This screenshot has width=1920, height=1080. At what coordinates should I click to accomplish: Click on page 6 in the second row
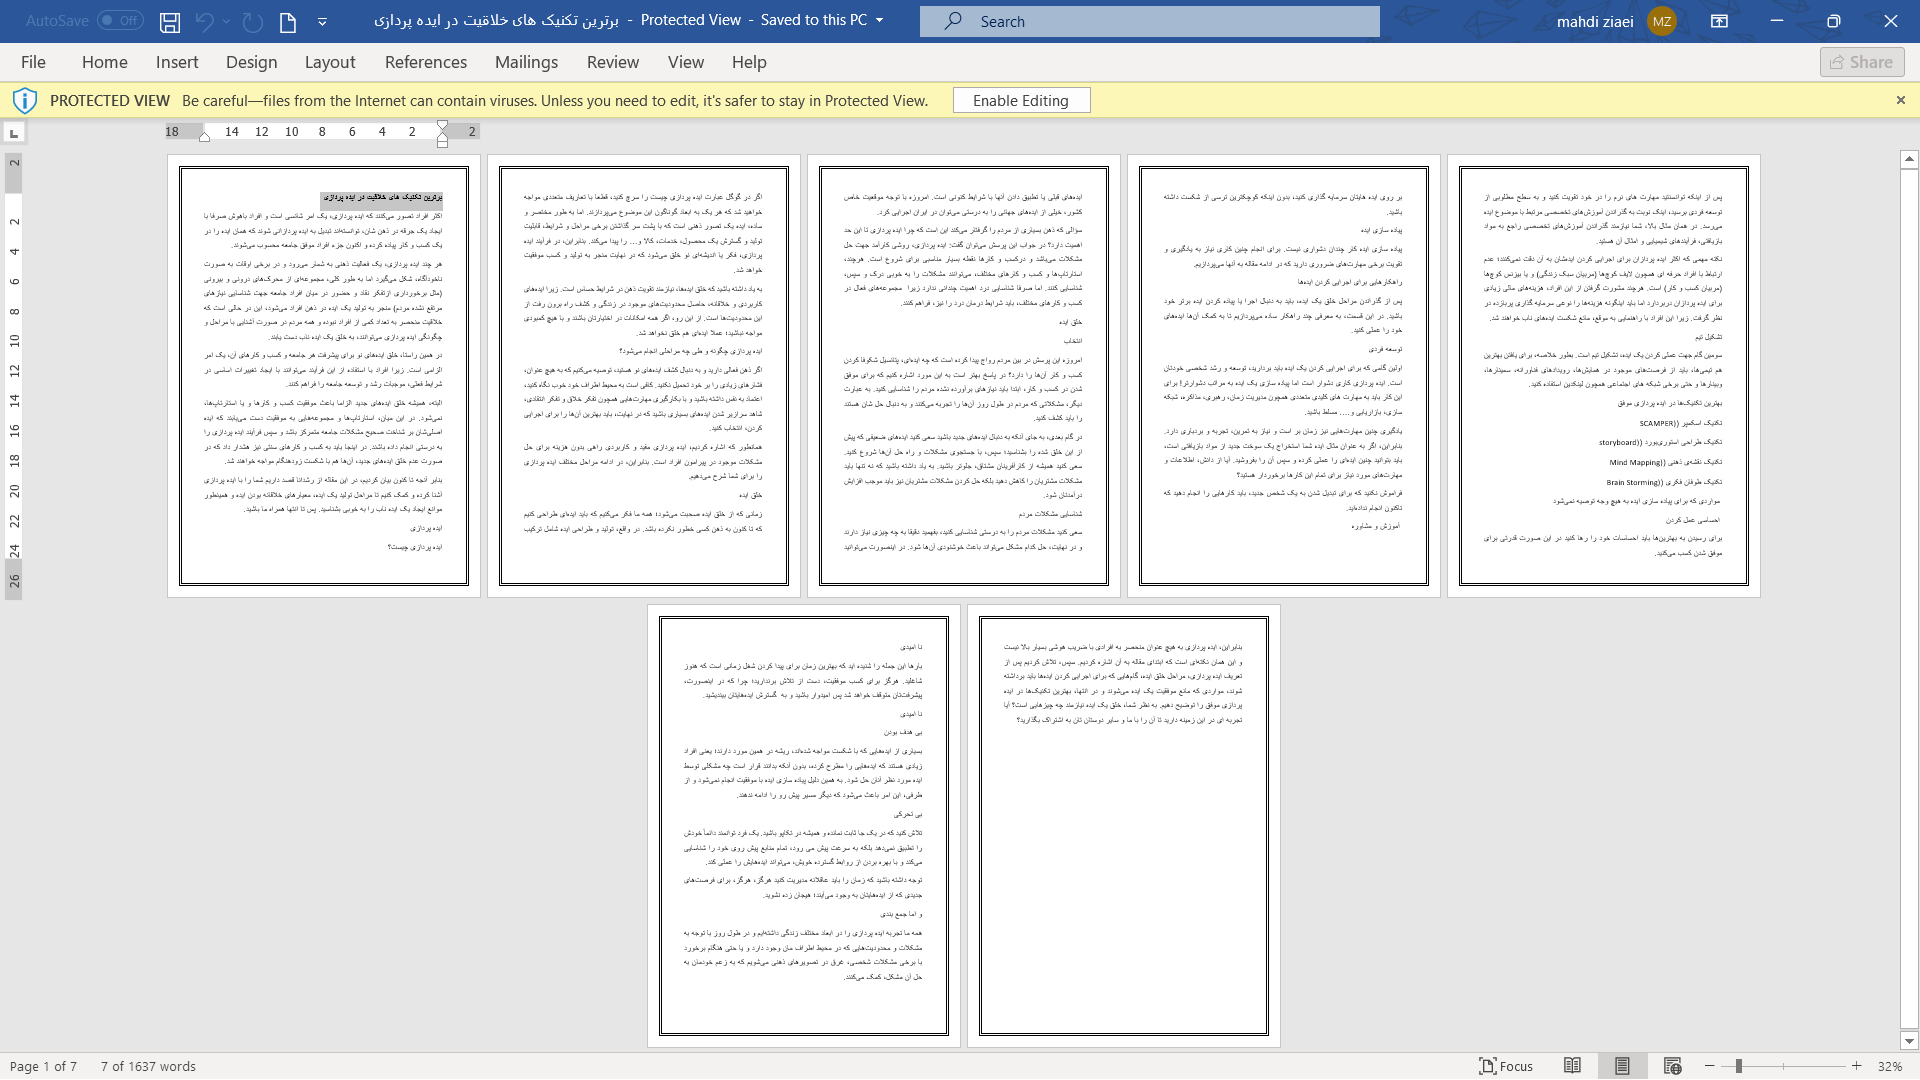(804, 826)
